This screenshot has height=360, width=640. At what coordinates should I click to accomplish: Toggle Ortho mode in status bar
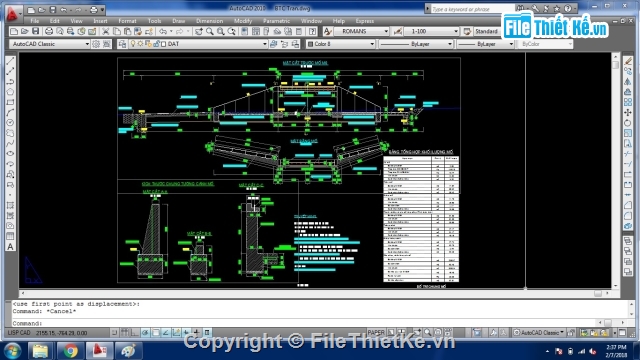(135, 333)
